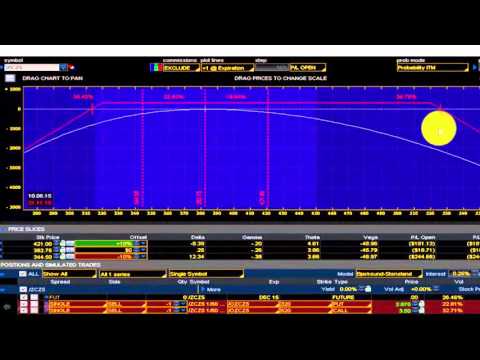The height and width of the screenshot is (360, 480).
Task: Toggle the /ZCZ5 group checkbox
Action: click(23, 289)
